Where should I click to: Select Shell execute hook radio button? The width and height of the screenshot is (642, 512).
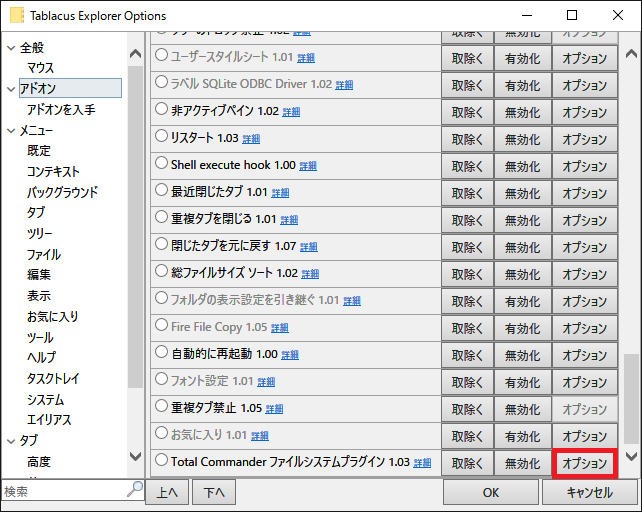[161, 163]
